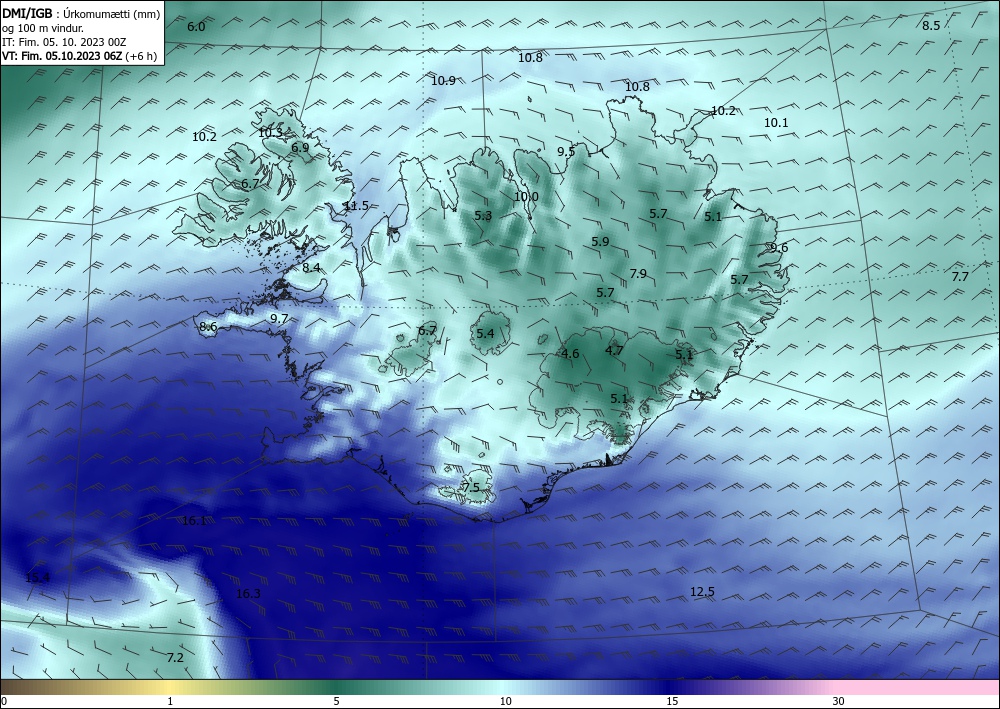Click the map value 8.4
1000x709 pixels.
311,268
